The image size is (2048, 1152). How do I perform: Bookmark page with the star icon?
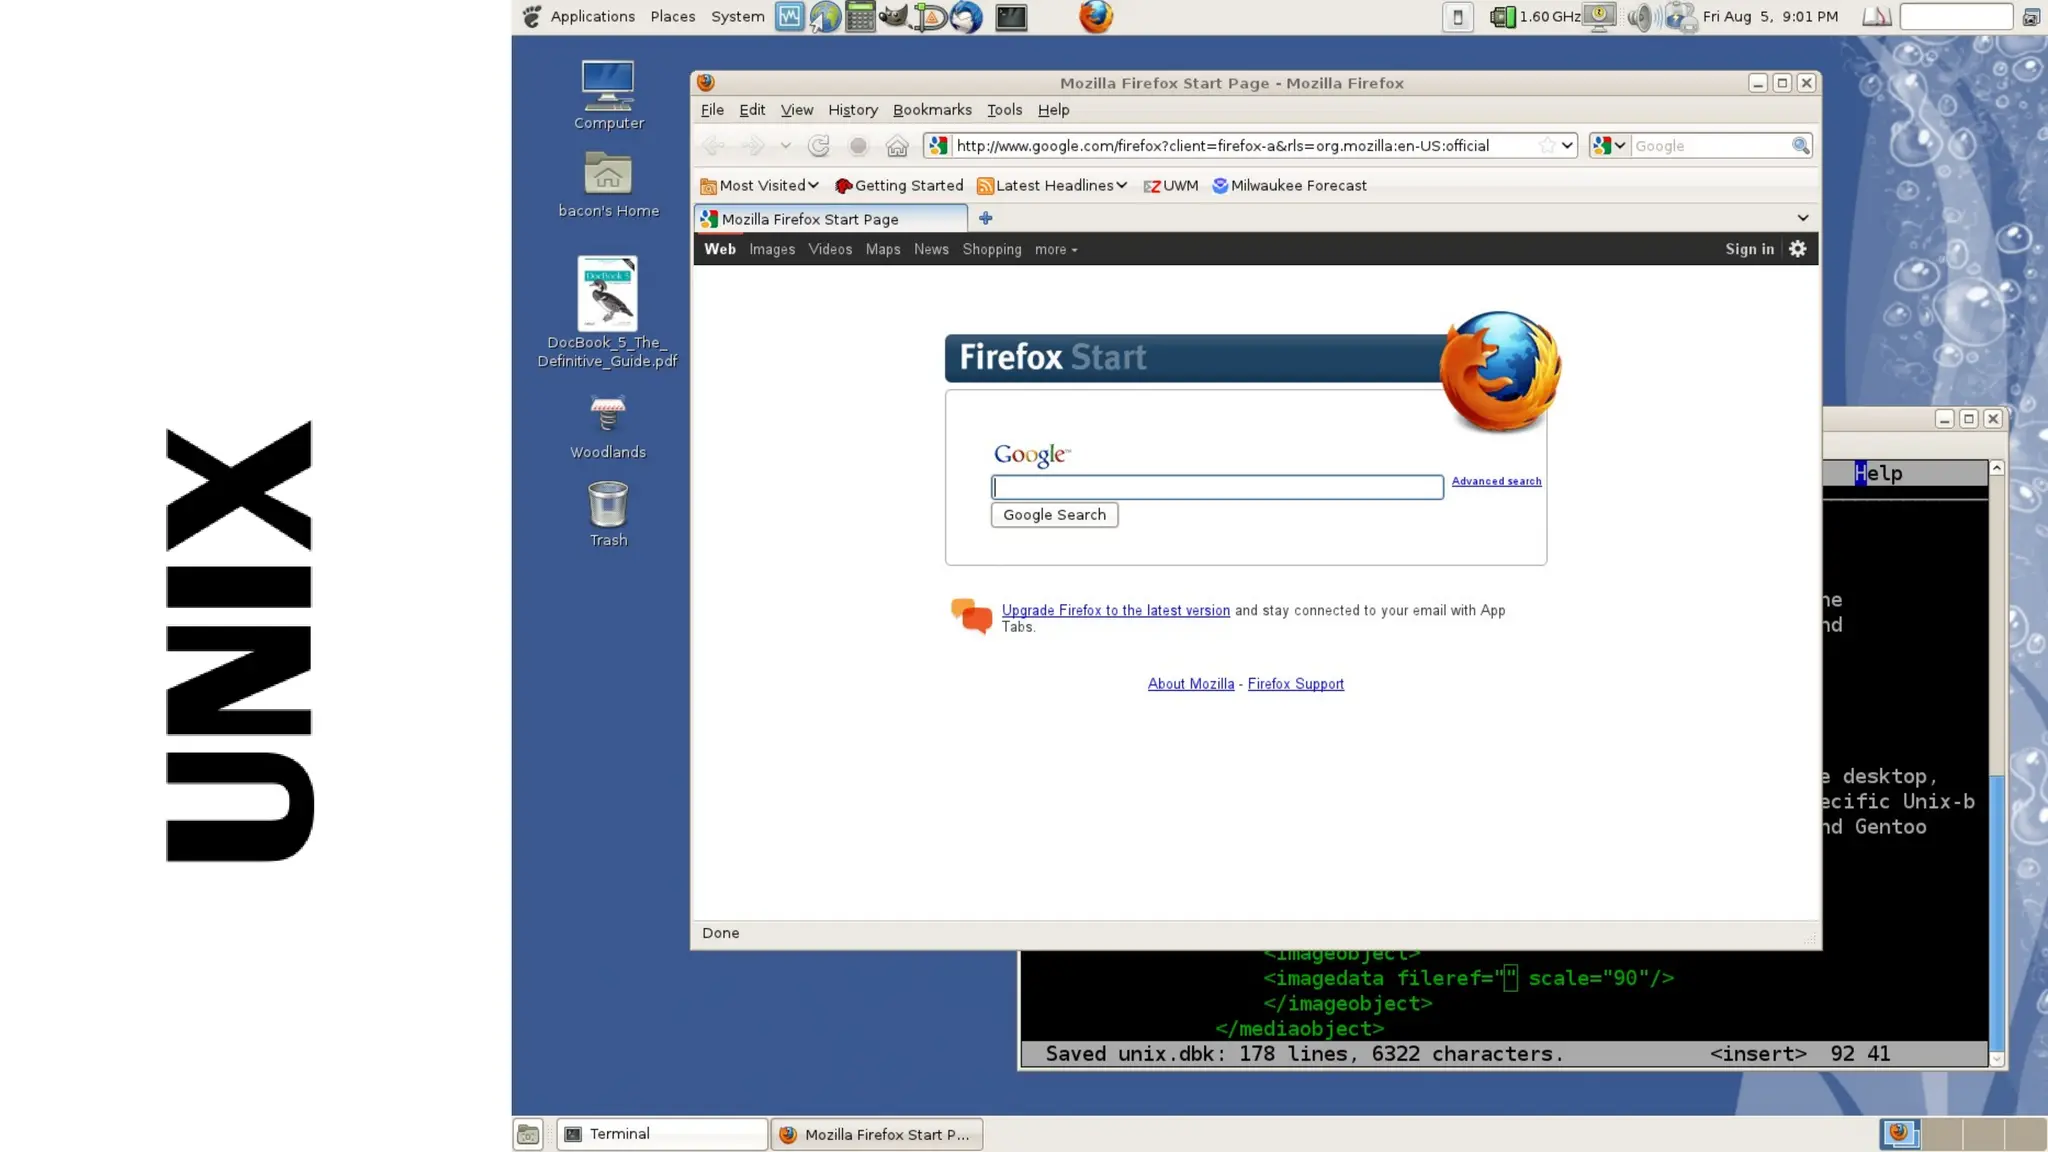pyautogui.click(x=1547, y=146)
